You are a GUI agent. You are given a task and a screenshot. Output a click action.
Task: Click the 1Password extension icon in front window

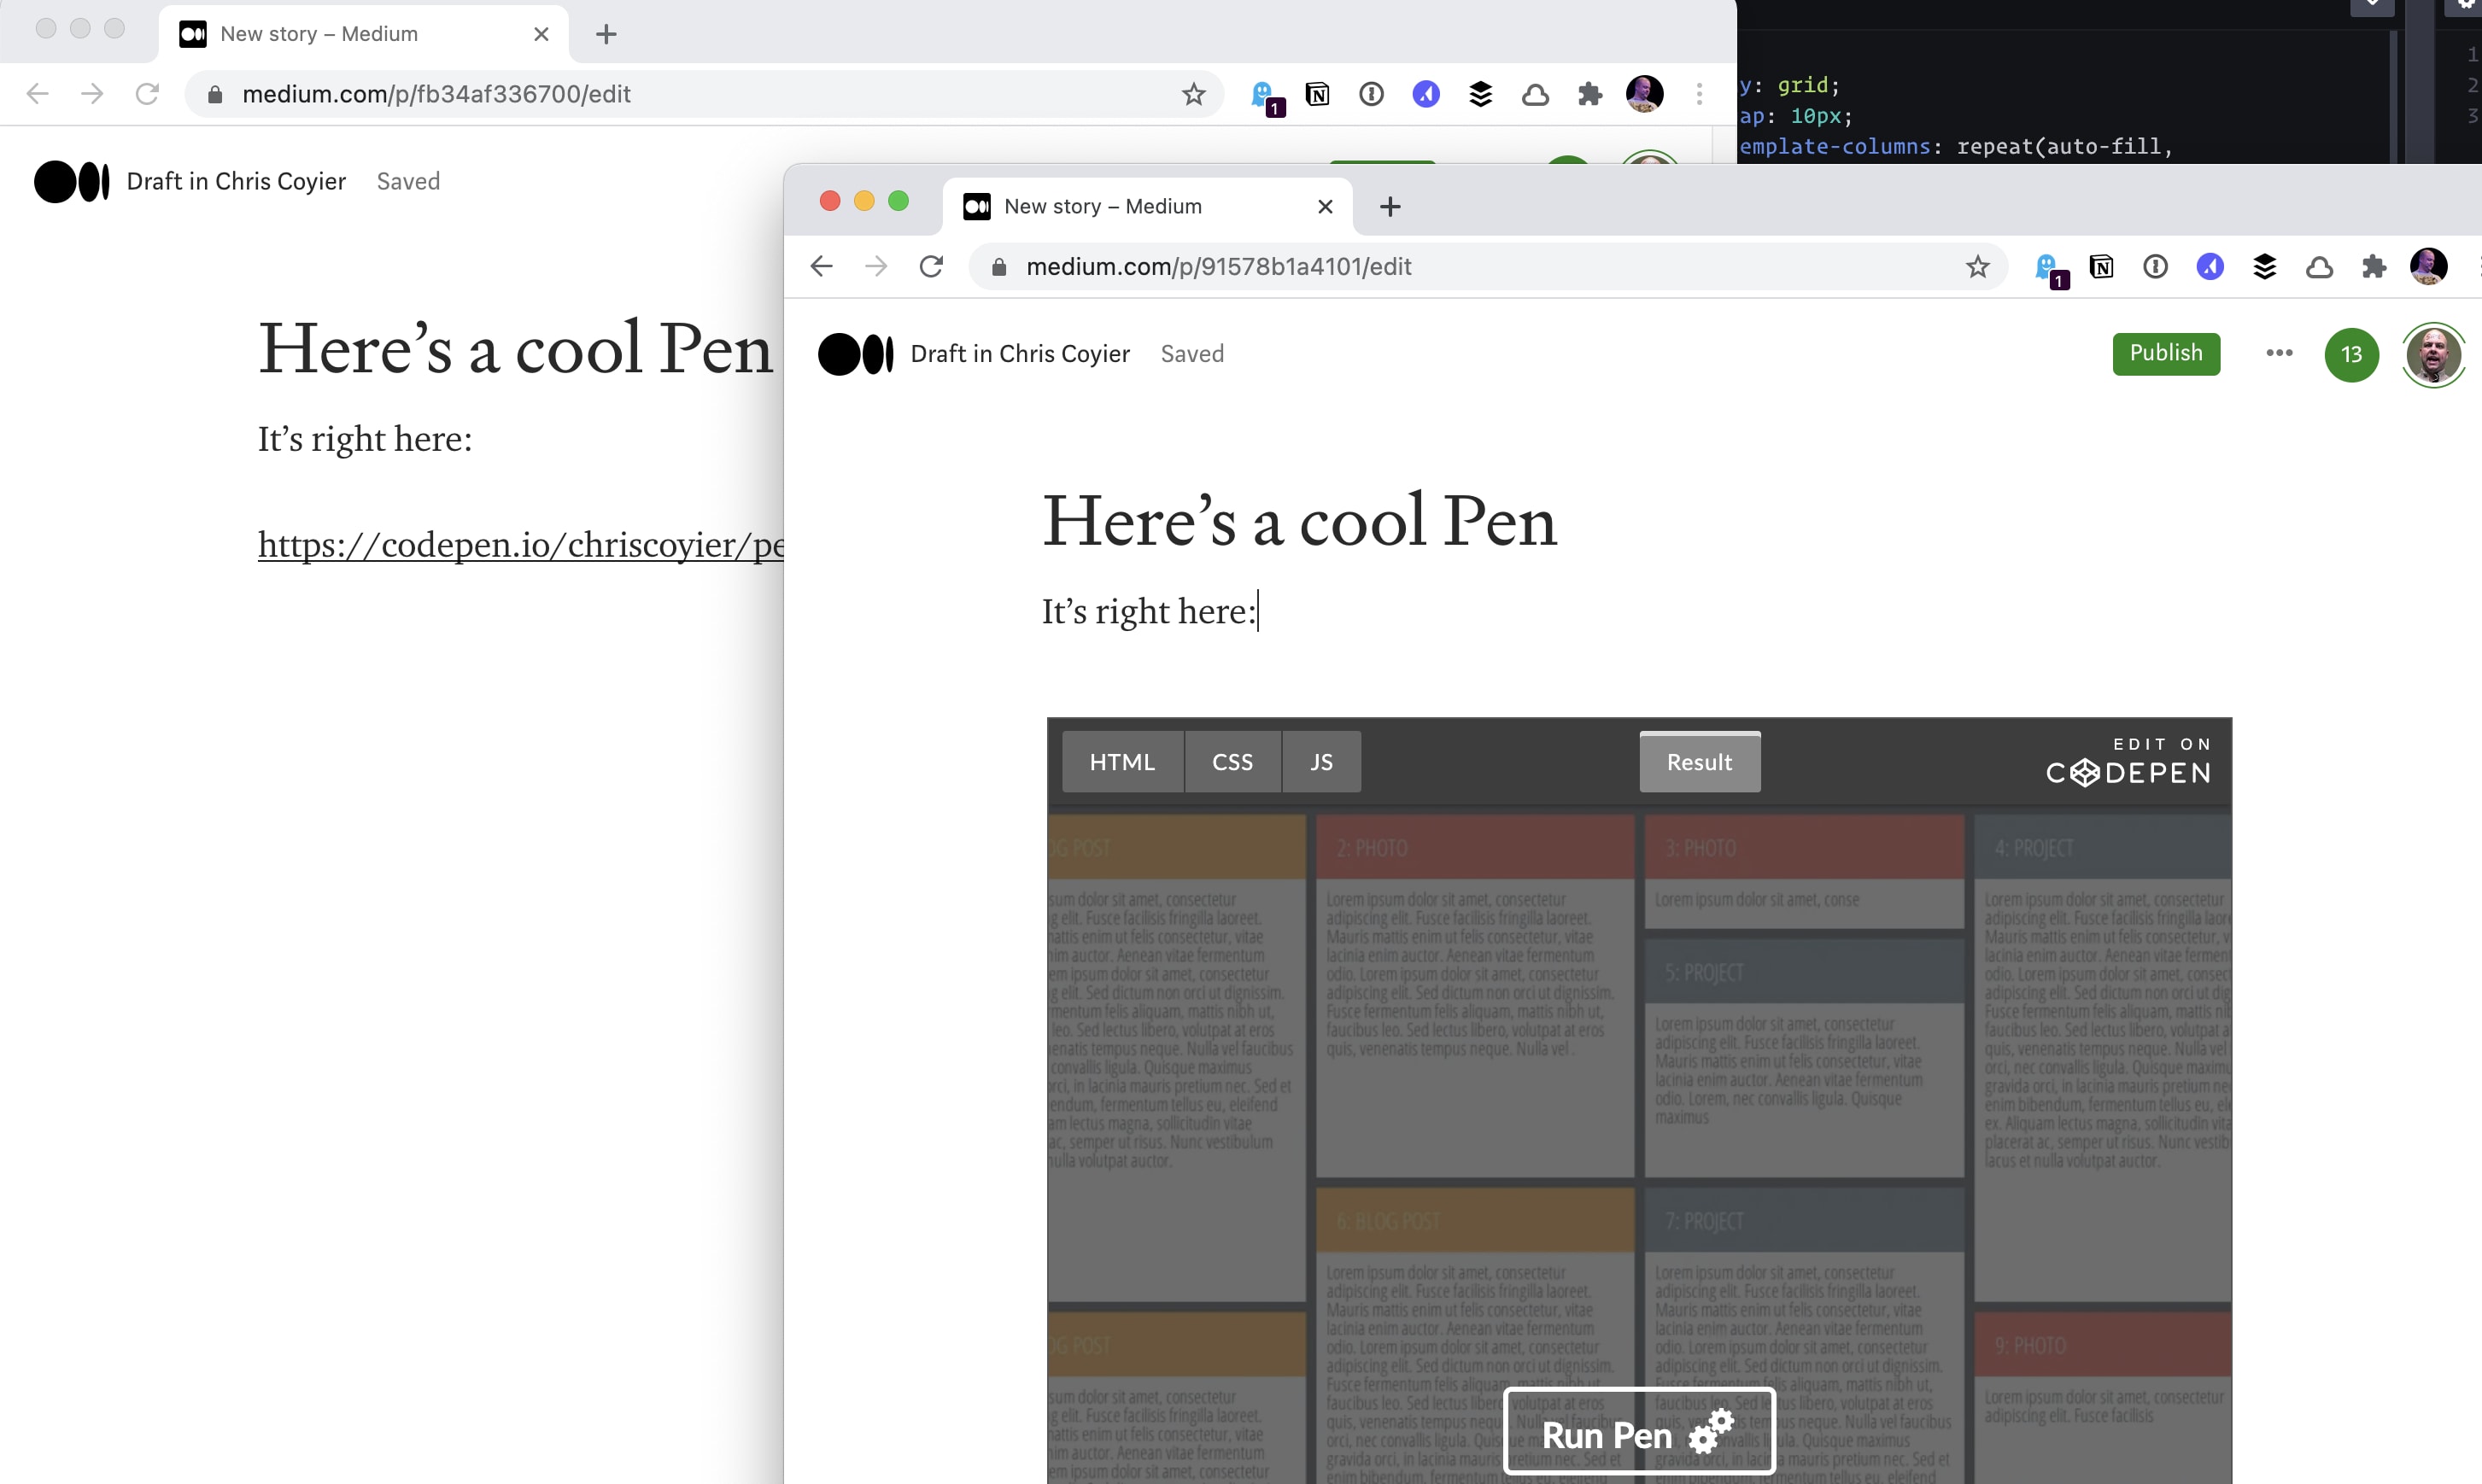pos(2155,267)
